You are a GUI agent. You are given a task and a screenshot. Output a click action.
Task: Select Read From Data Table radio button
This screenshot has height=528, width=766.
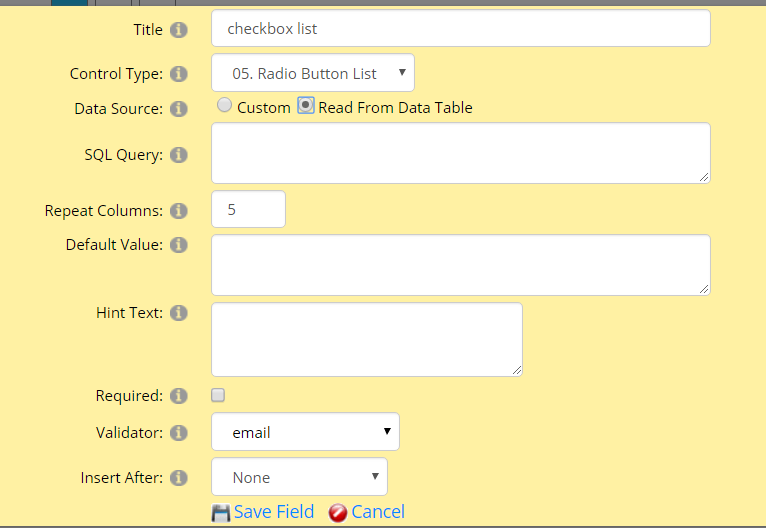[x=306, y=105]
